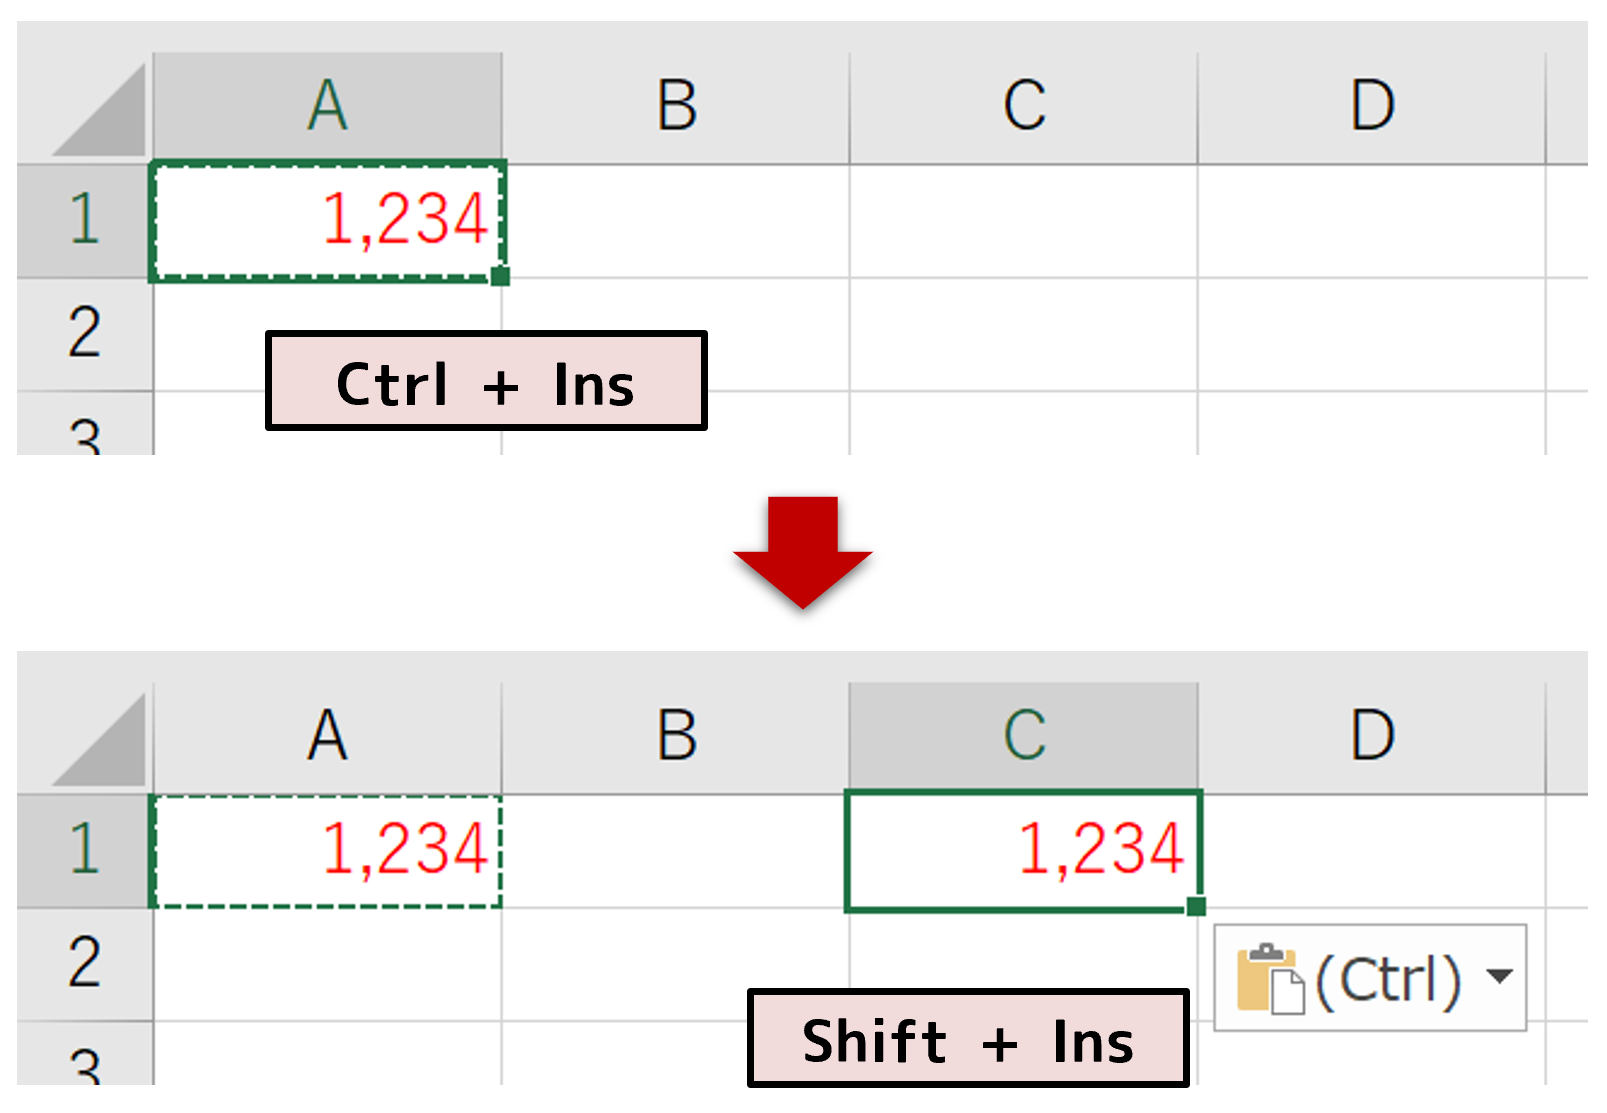Select column B header in top sheet
The height and width of the screenshot is (1113, 1607).
point(676,107)
